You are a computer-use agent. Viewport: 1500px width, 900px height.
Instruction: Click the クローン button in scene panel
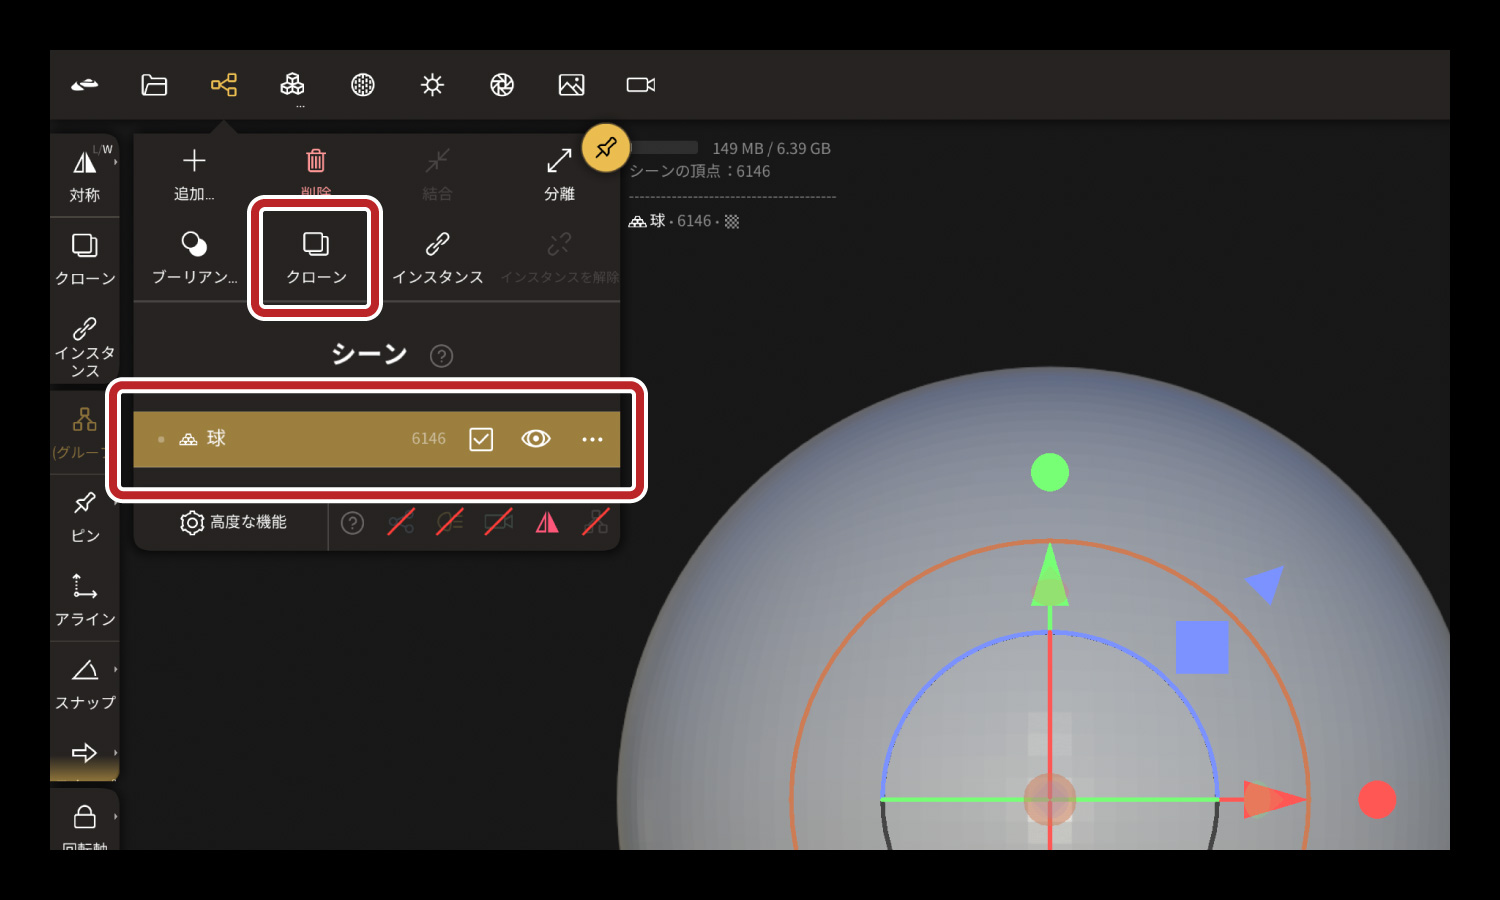click(316, 256)
